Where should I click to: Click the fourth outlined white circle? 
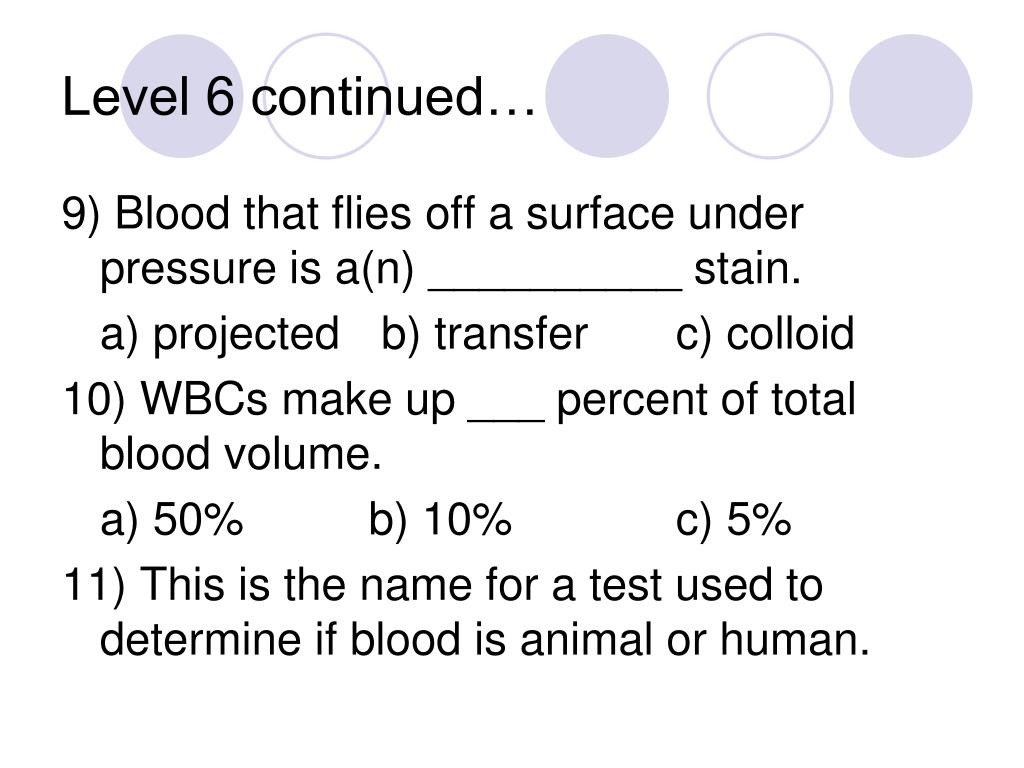(x=770, y=96)
